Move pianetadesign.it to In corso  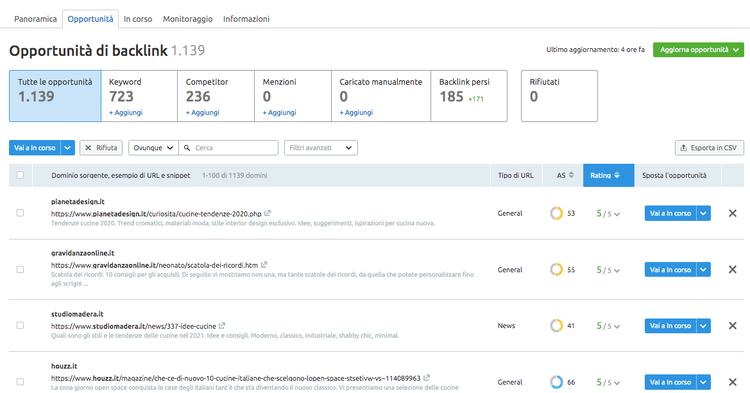670,213
